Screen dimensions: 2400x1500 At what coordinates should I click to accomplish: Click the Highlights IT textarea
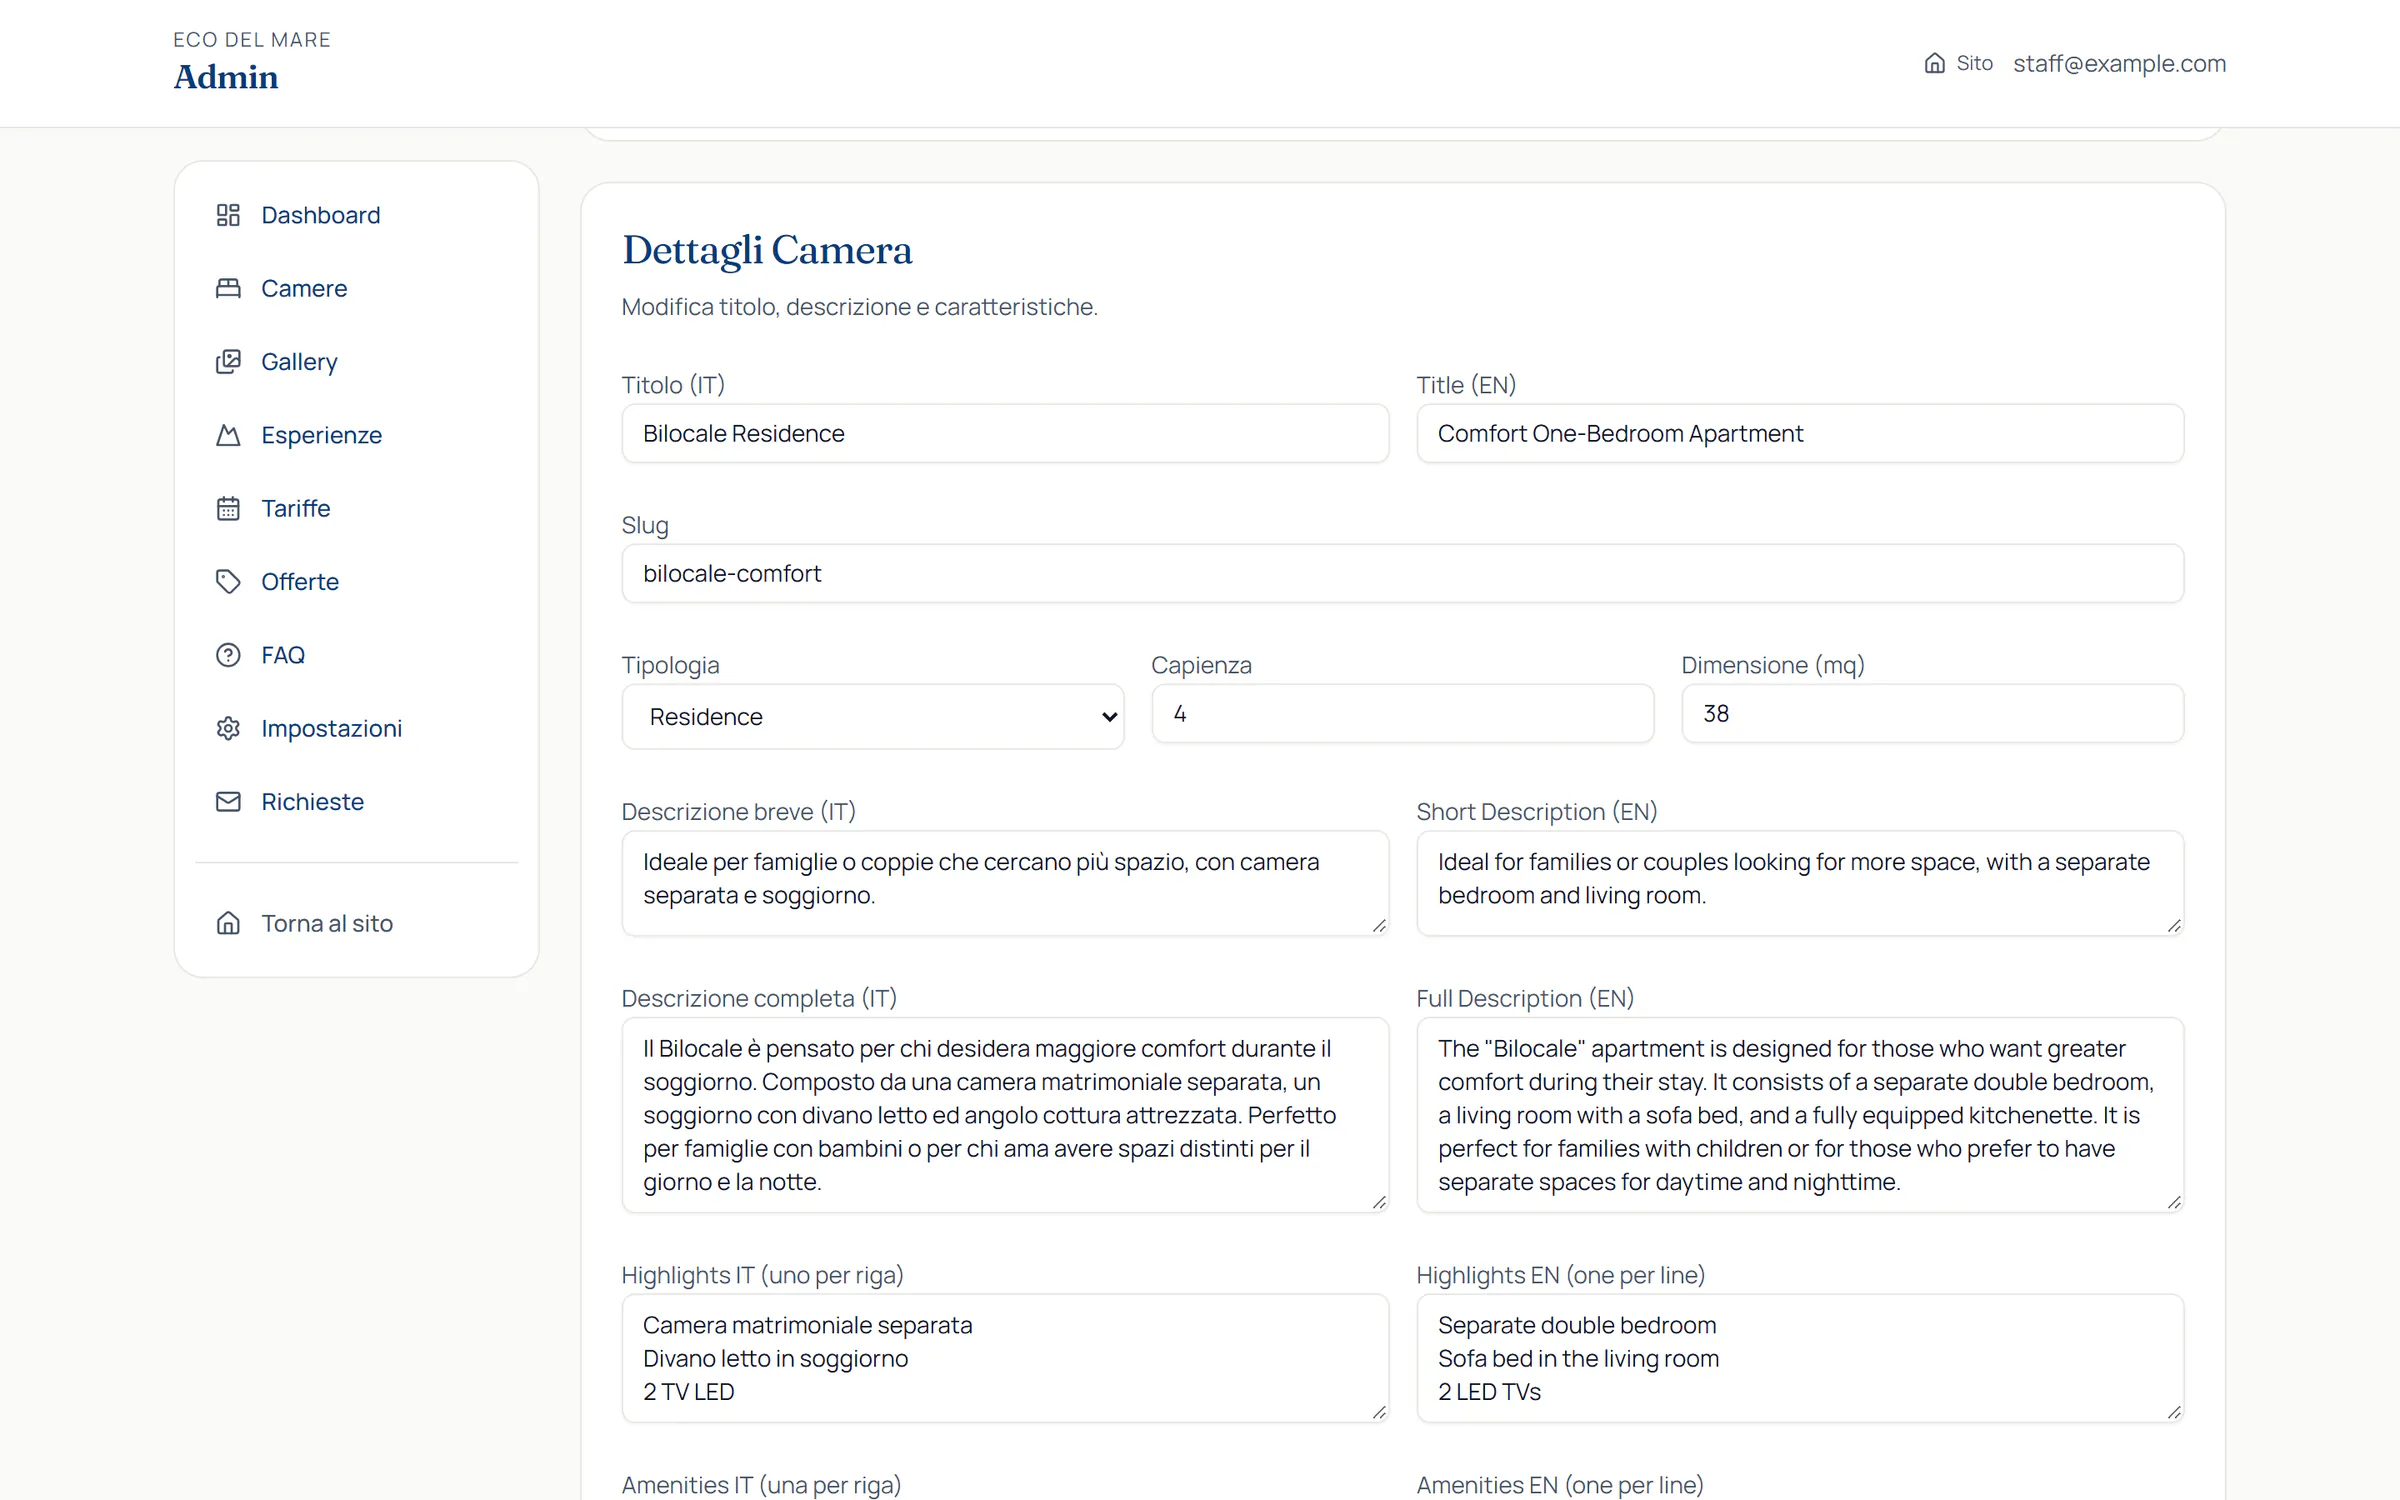click(x=1005, y=1358)
